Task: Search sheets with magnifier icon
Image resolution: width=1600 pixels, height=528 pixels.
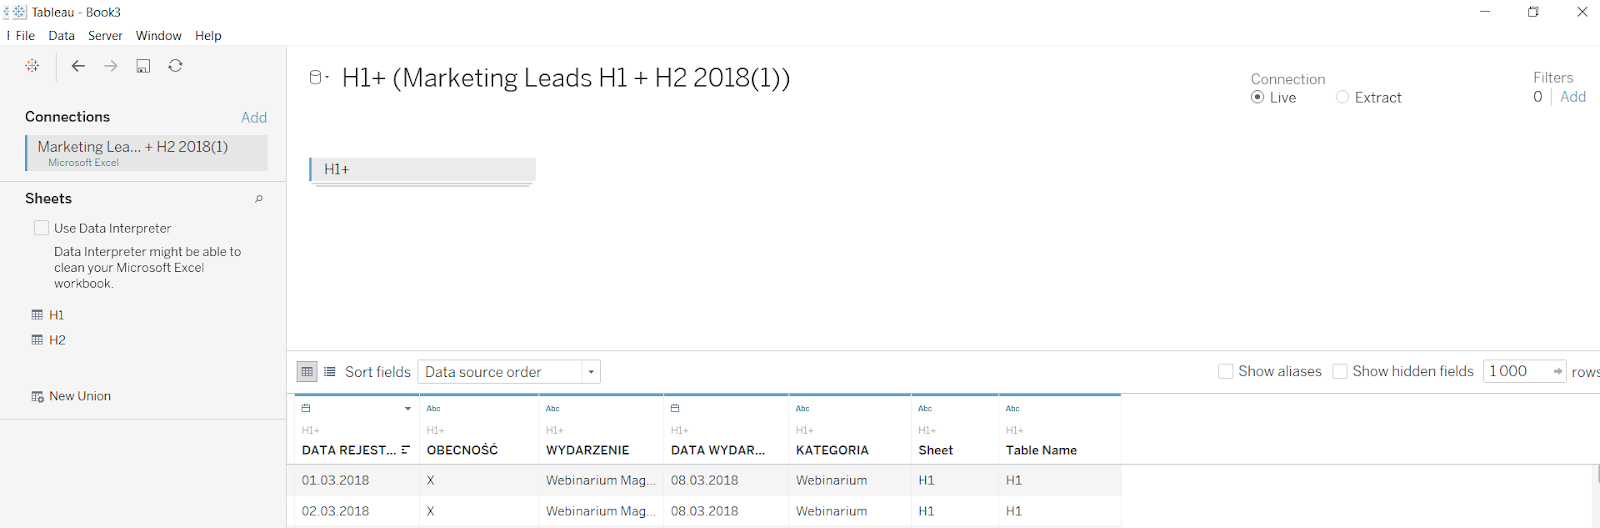Action: pos(259,199)
